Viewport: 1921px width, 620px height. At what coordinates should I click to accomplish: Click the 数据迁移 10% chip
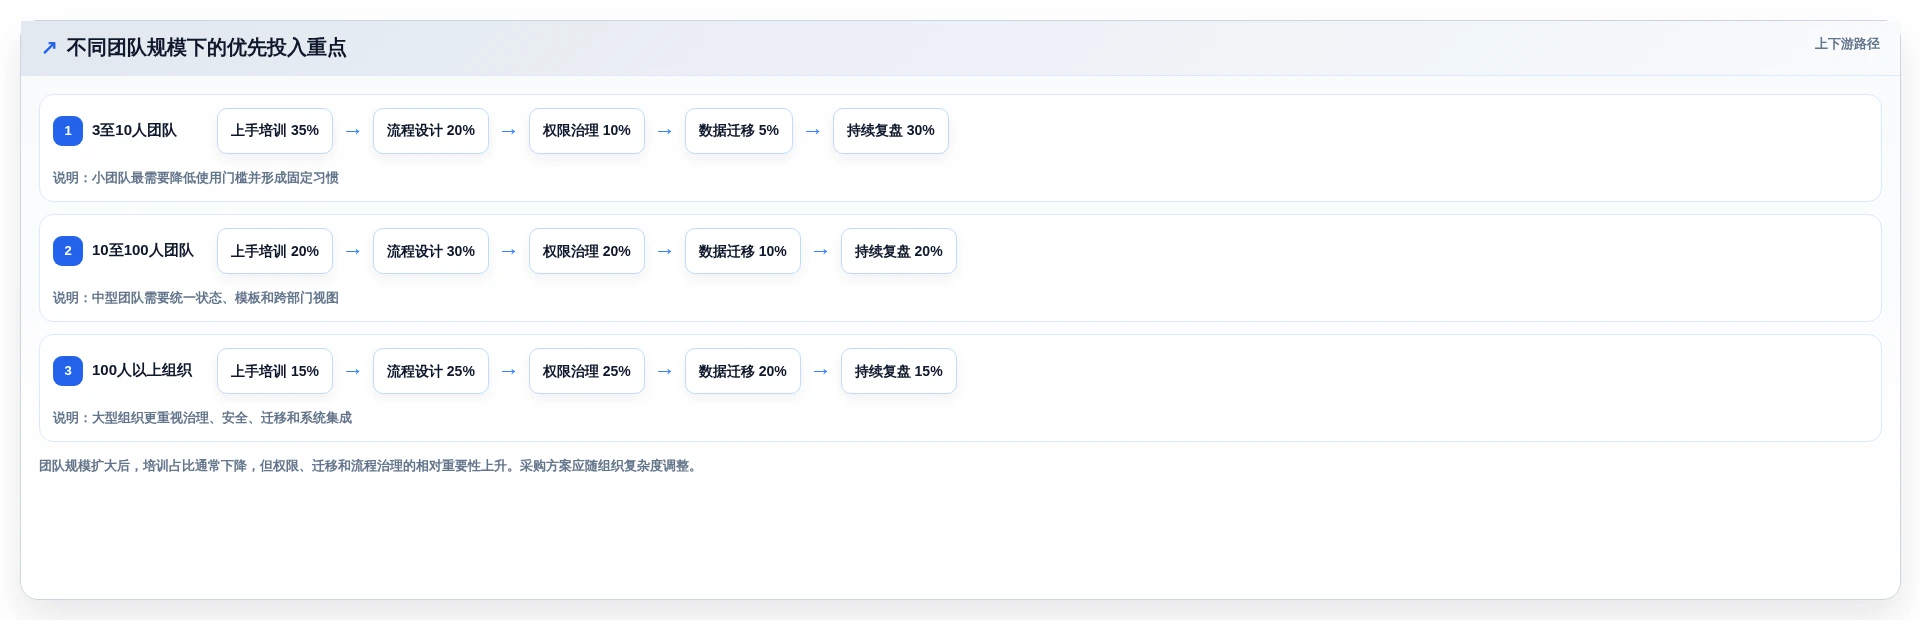coord(743,251)
